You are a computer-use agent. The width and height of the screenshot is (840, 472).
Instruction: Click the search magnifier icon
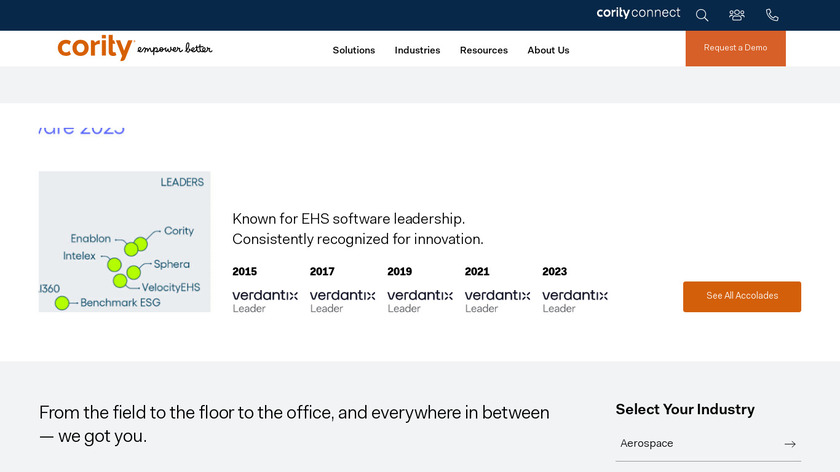point(702,15)
